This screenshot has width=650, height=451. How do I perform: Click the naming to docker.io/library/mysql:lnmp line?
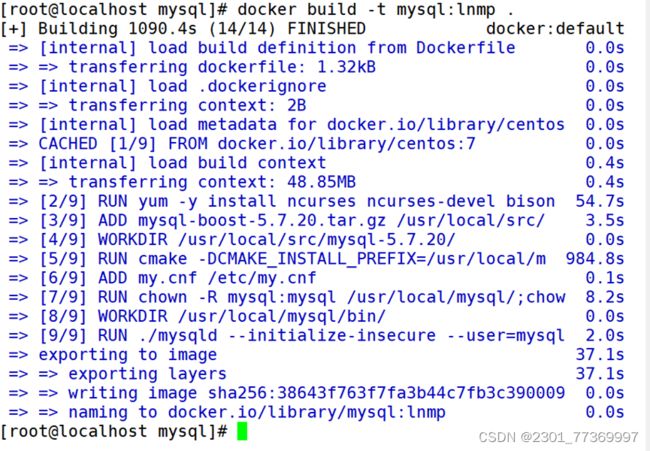pyautogui.click(x=317, y=412)
